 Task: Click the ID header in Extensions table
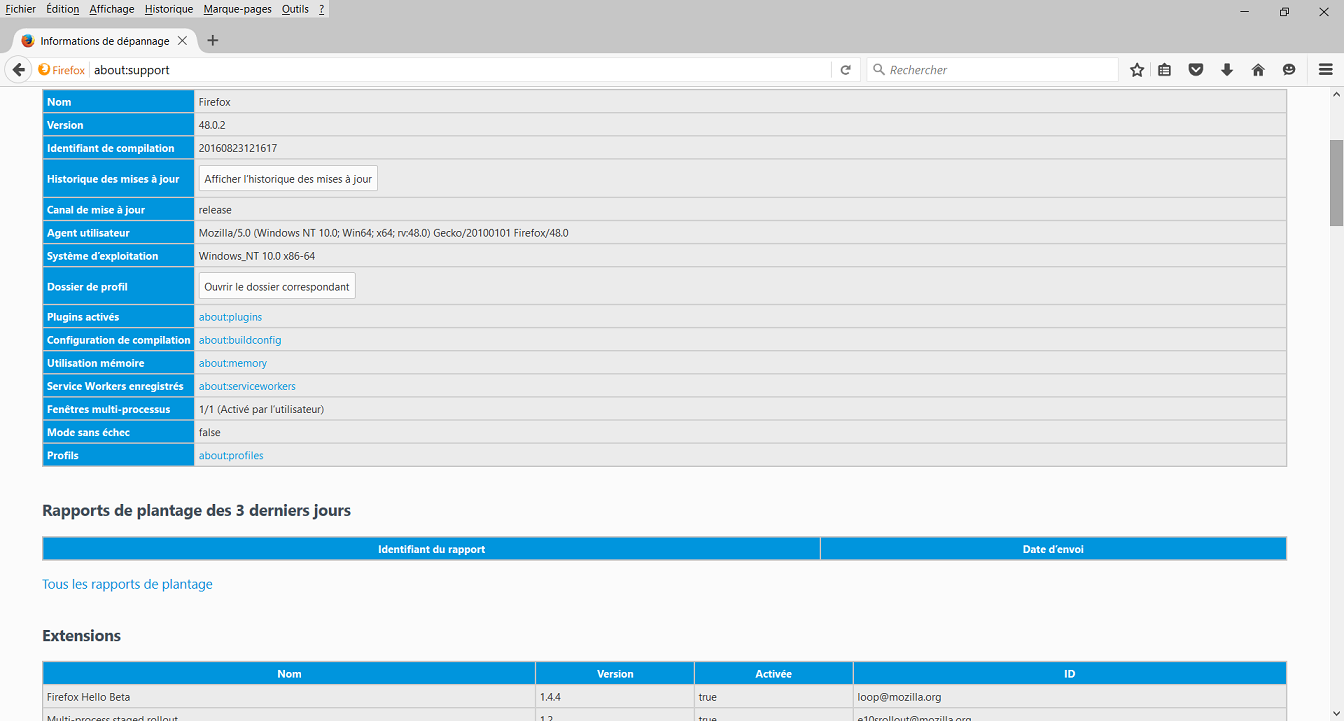click(x=1070, y=674)
